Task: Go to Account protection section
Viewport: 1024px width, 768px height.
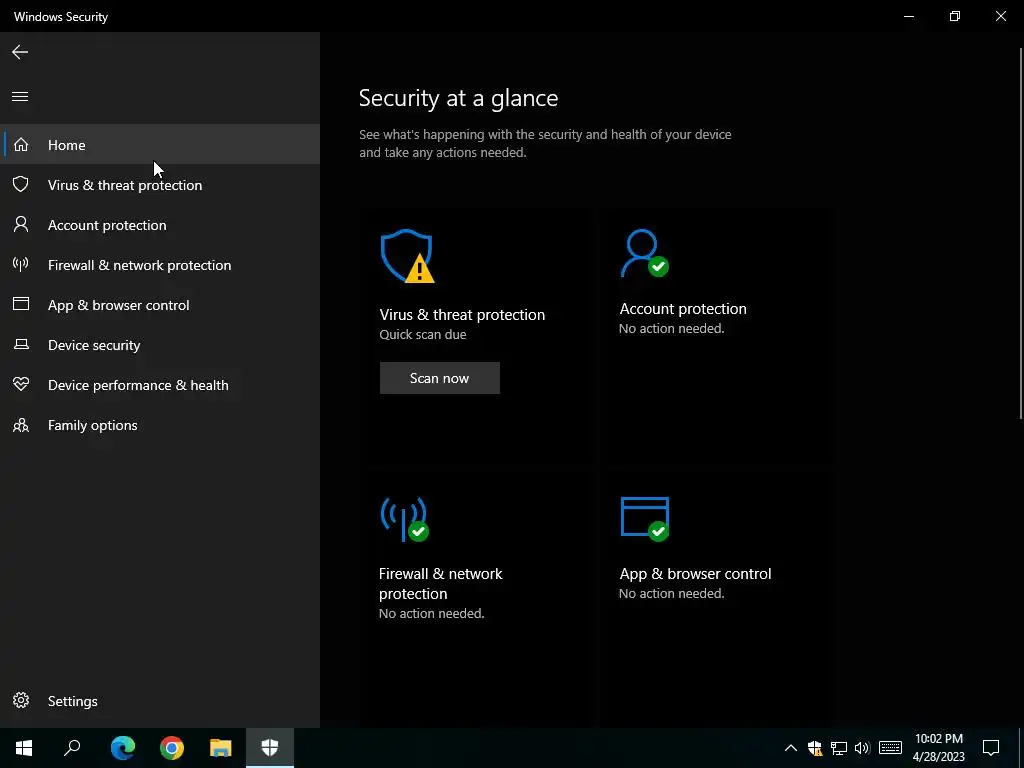Action: (x=160, y=225)
